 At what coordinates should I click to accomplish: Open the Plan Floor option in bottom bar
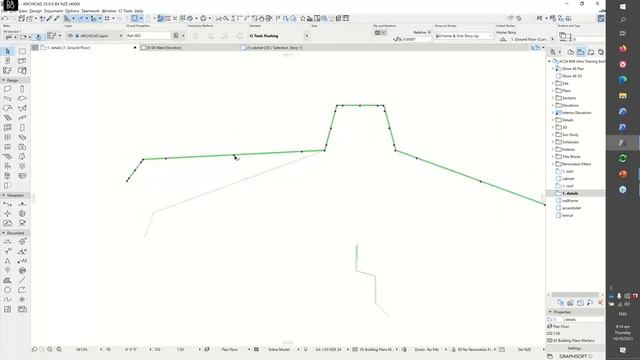230,349
